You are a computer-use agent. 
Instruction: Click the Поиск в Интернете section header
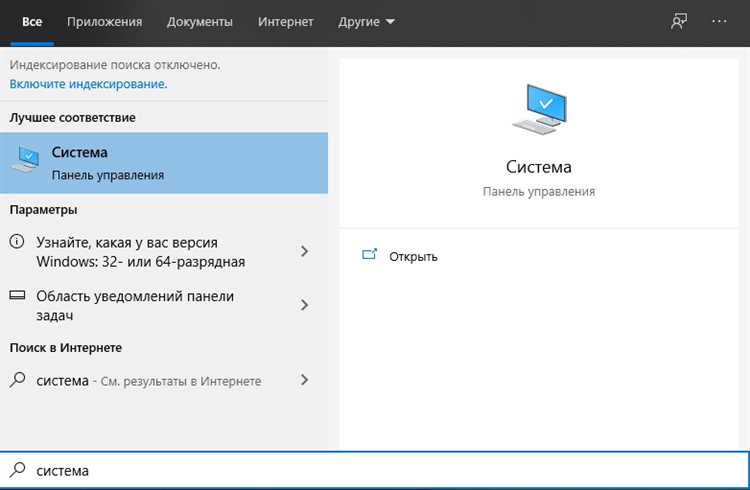point(66,348)
